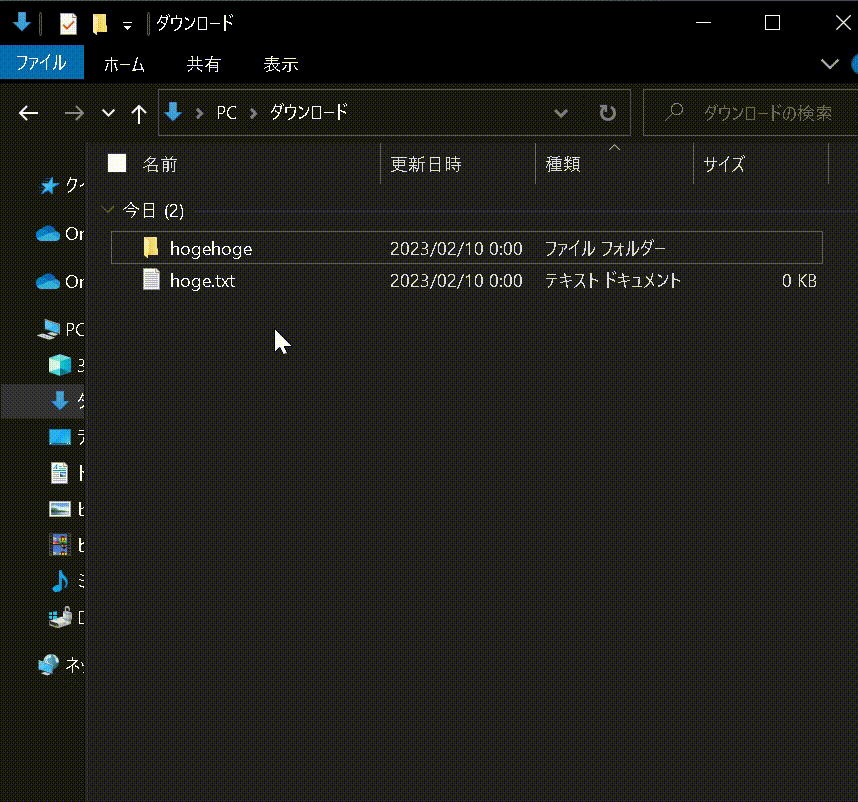This screenshot has width=858, height=802.
Task: Open the Videos filmstrip icon in sidebar
Action: point(60,545)
